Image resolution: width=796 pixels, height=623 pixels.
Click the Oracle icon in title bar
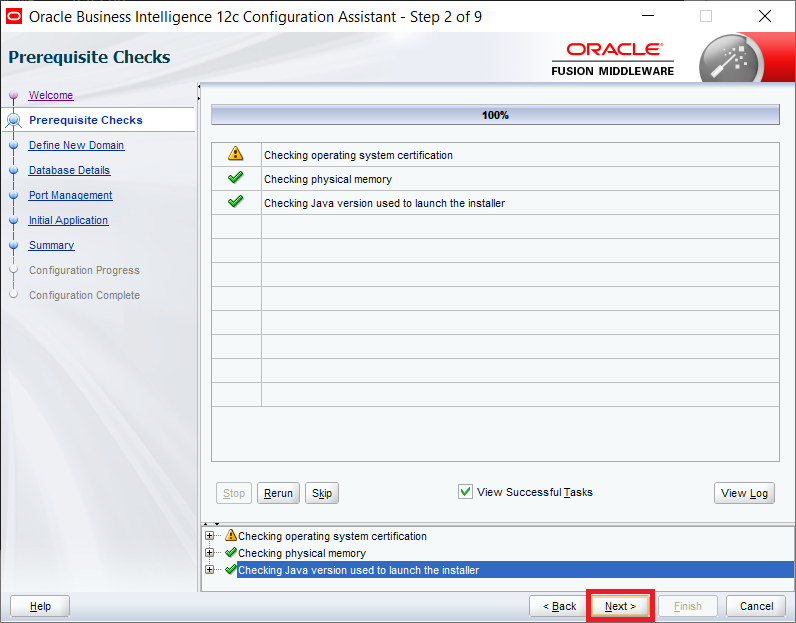[14, 16]
